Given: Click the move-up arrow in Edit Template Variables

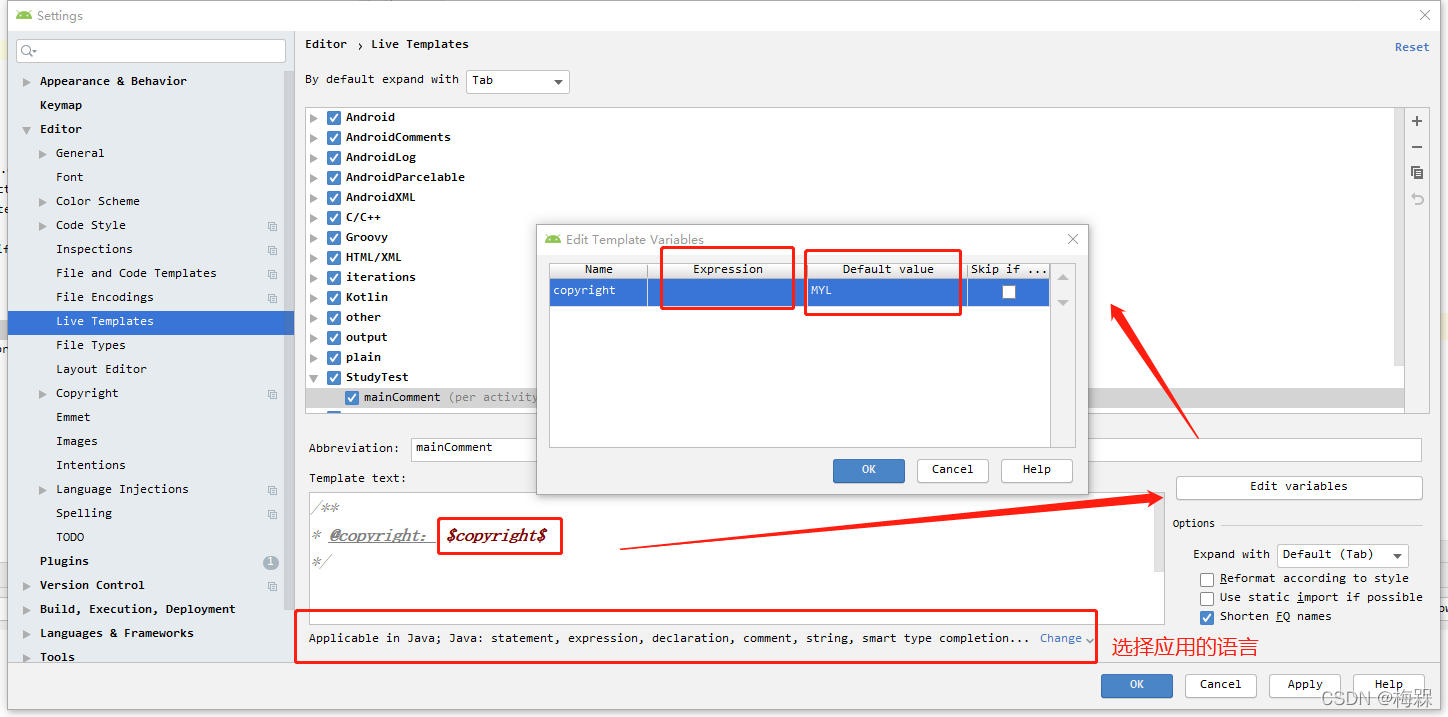Looking at the screenshot, I should click(x=1063, y=277).
